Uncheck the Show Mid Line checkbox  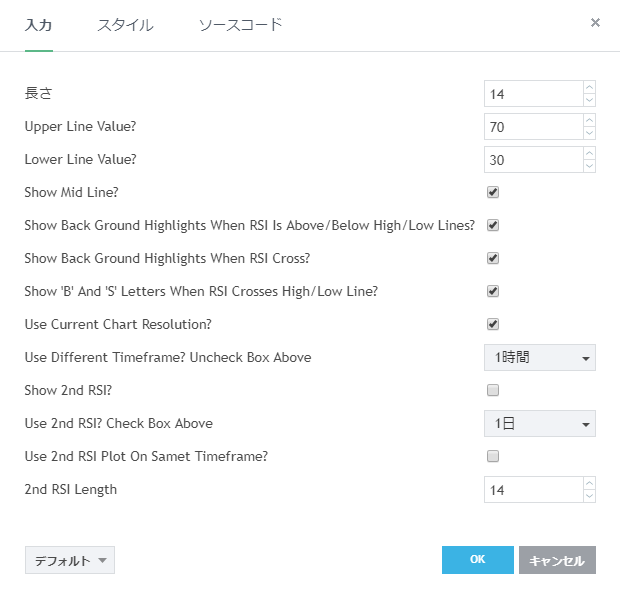click(493, 192)
